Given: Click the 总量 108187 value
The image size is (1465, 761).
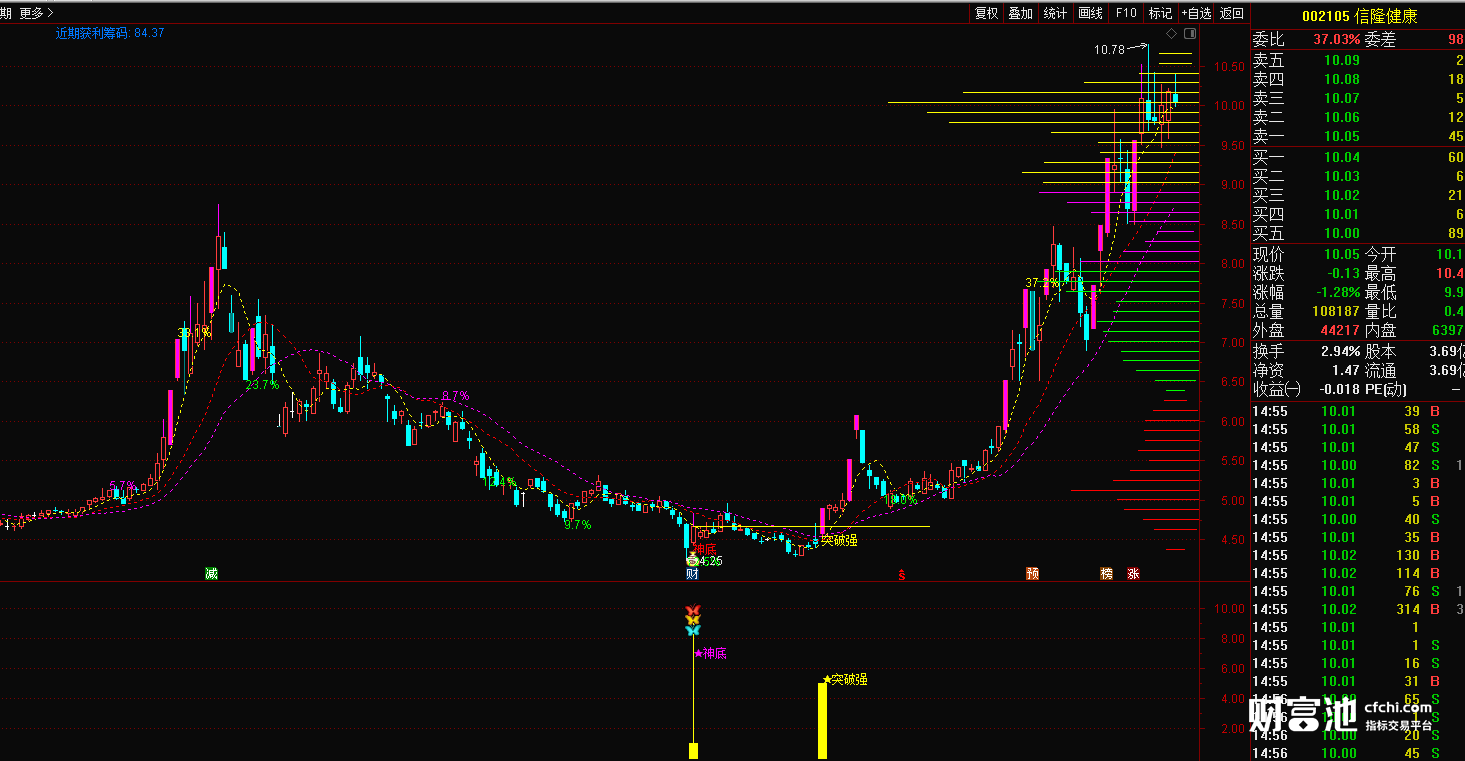Looking at the screenshot, I should pyautogui.click(x=1337, y=311).
